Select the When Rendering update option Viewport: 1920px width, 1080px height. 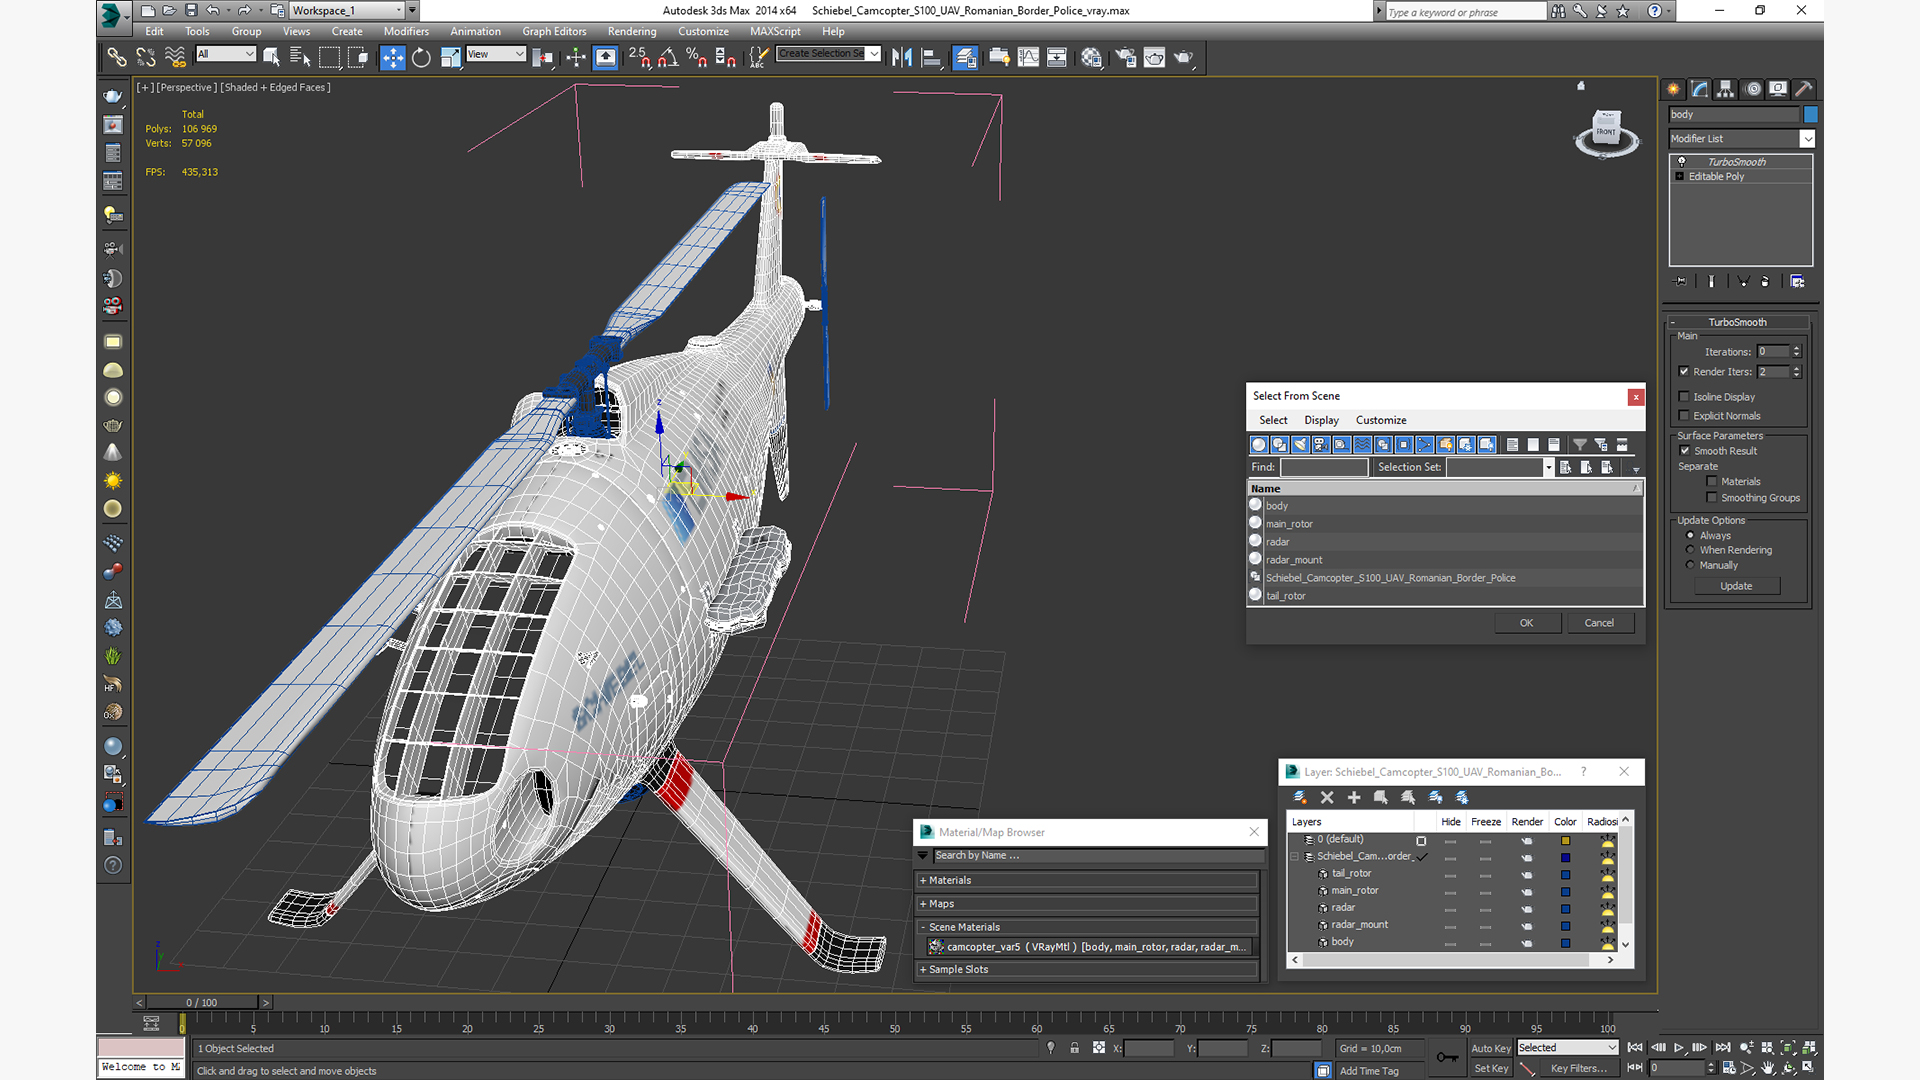pyautogui.click(x=1691, y=550)
